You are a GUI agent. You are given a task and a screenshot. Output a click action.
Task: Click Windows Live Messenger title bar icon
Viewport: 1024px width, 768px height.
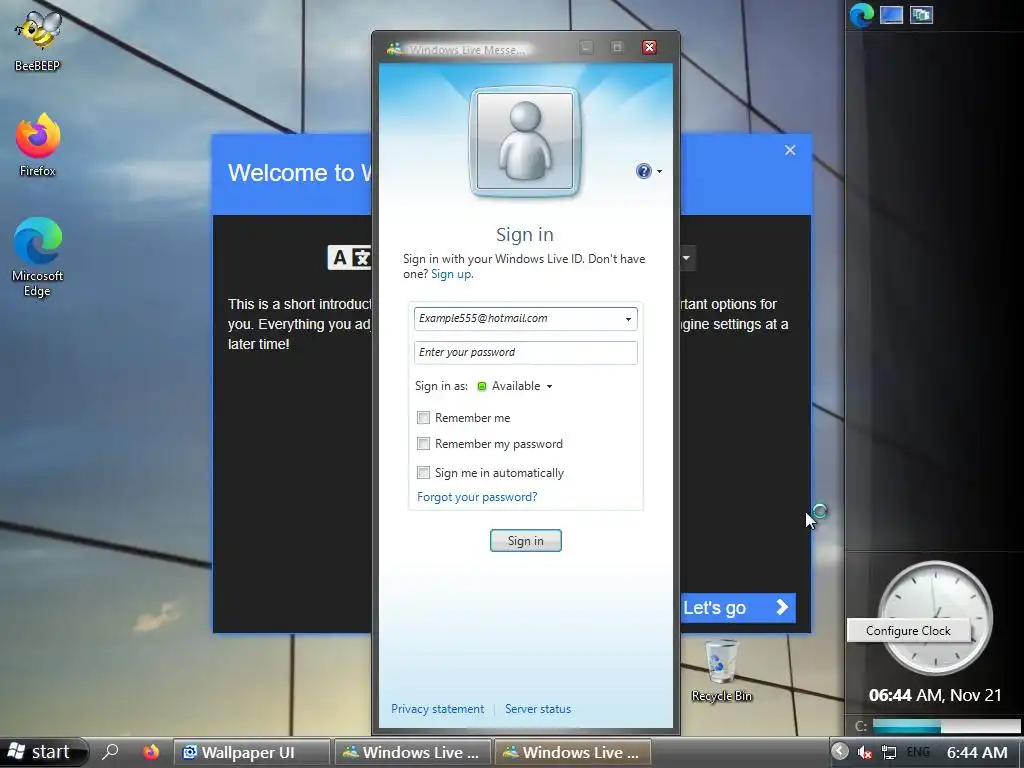pos(394,49)
